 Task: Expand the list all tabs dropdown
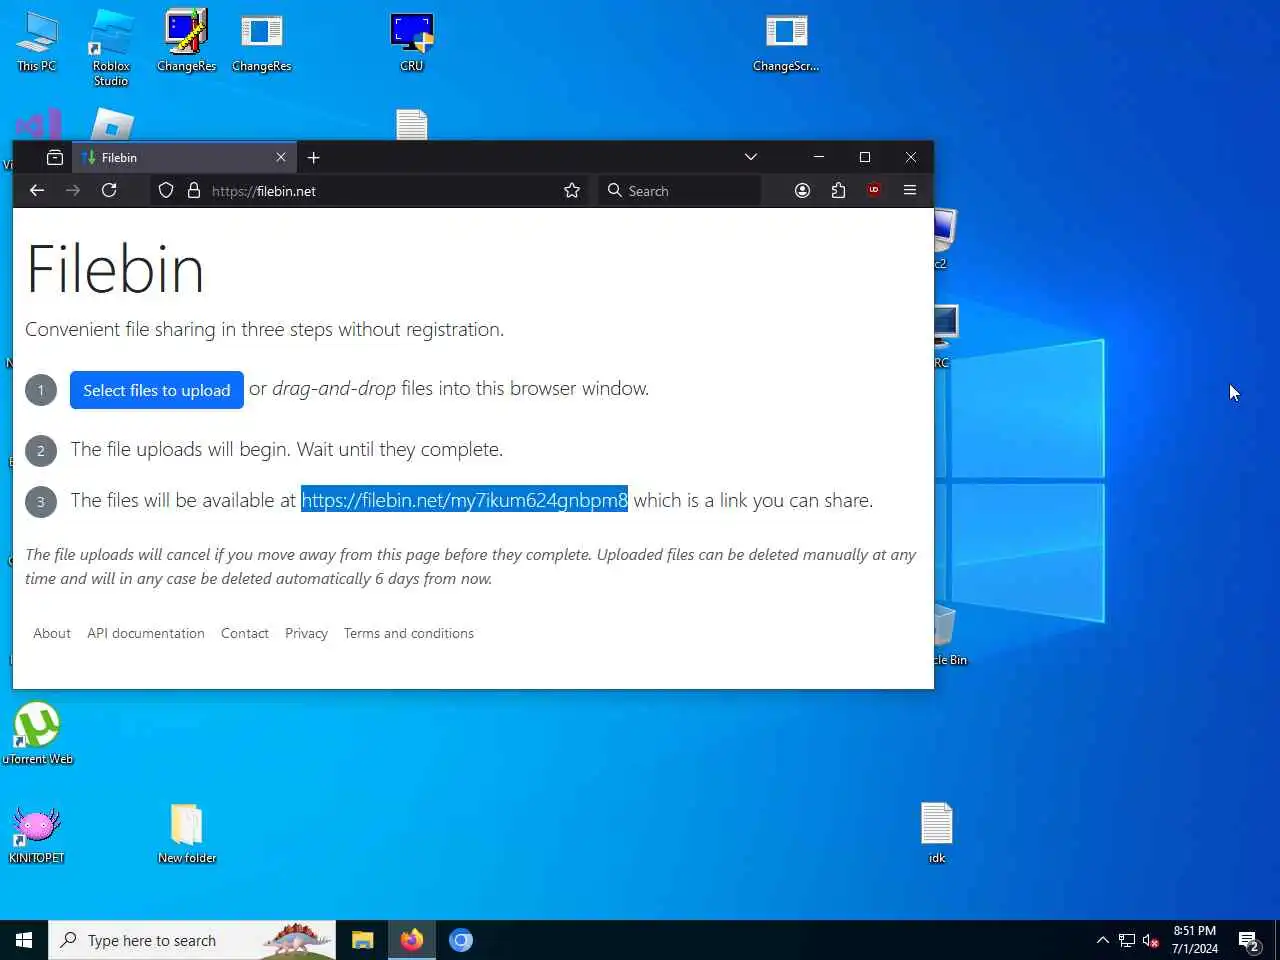751,157
